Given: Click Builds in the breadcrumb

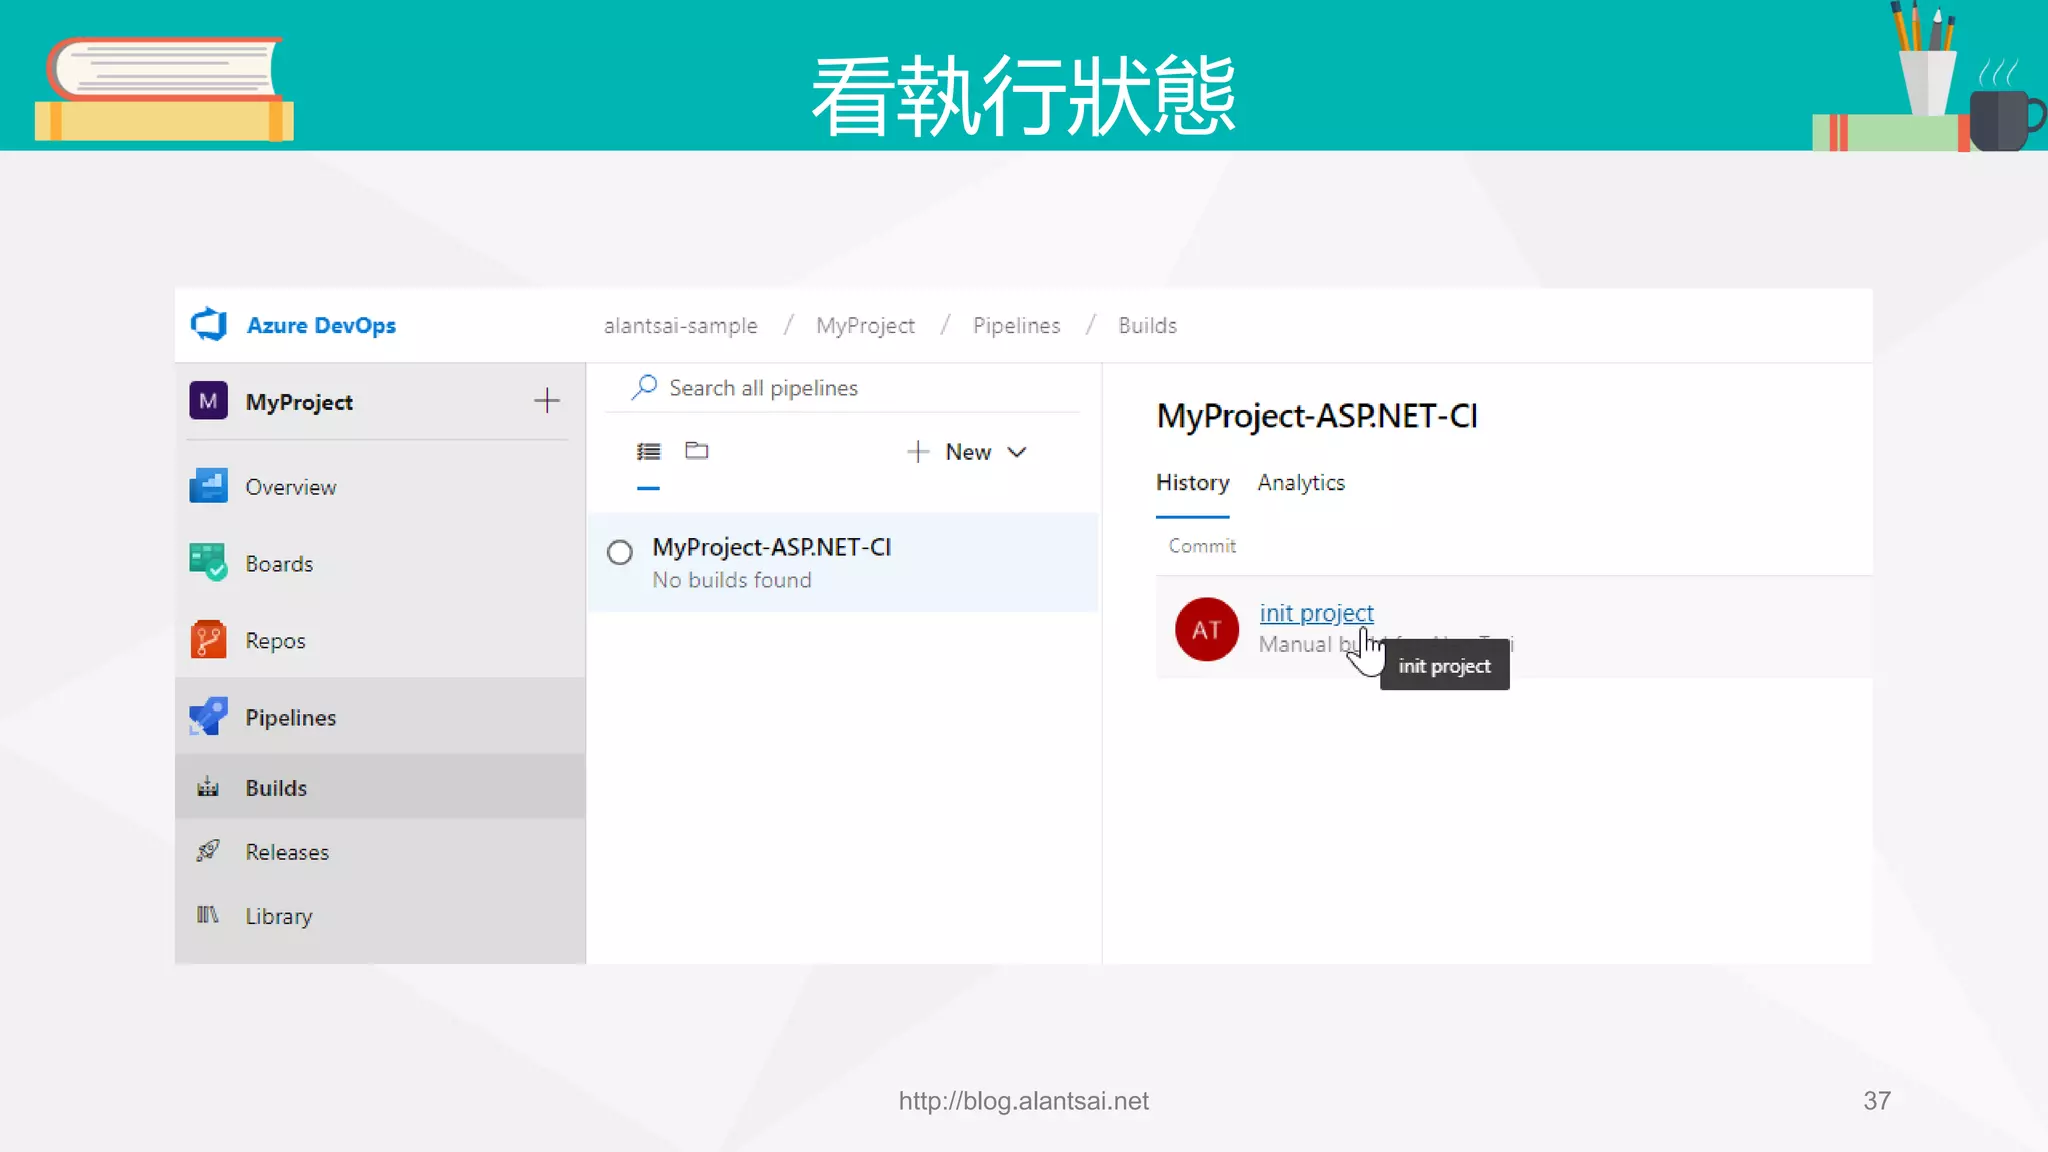Looking at the screenshot, I should pyautogui.click(x=1147, y=326).
